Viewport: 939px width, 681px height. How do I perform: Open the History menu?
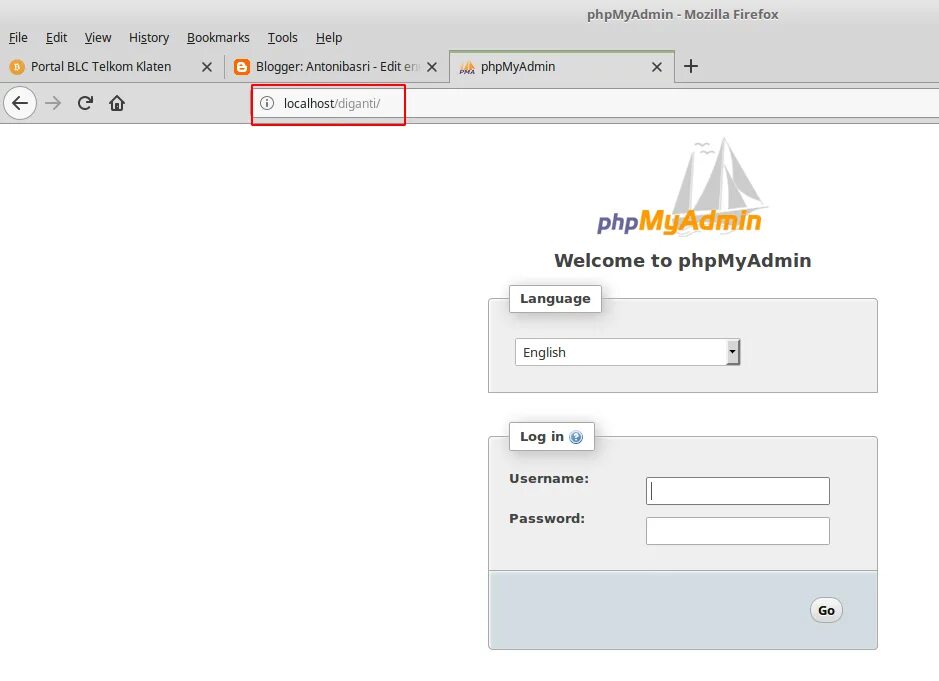coord(149,37)
